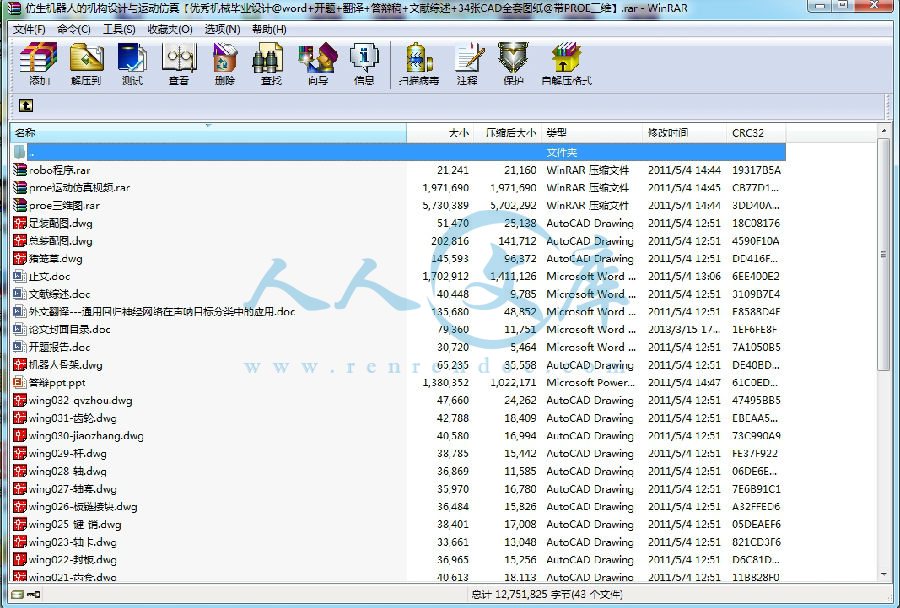Select file wing031-齿轮.dwg

tap(72, 418)
